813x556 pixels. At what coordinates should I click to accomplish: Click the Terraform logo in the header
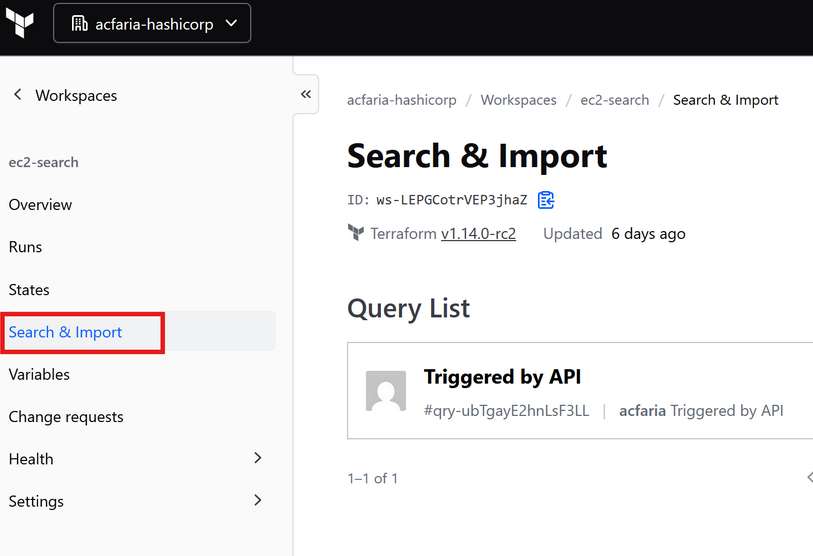pyautogui.click(x=18, y=23)
